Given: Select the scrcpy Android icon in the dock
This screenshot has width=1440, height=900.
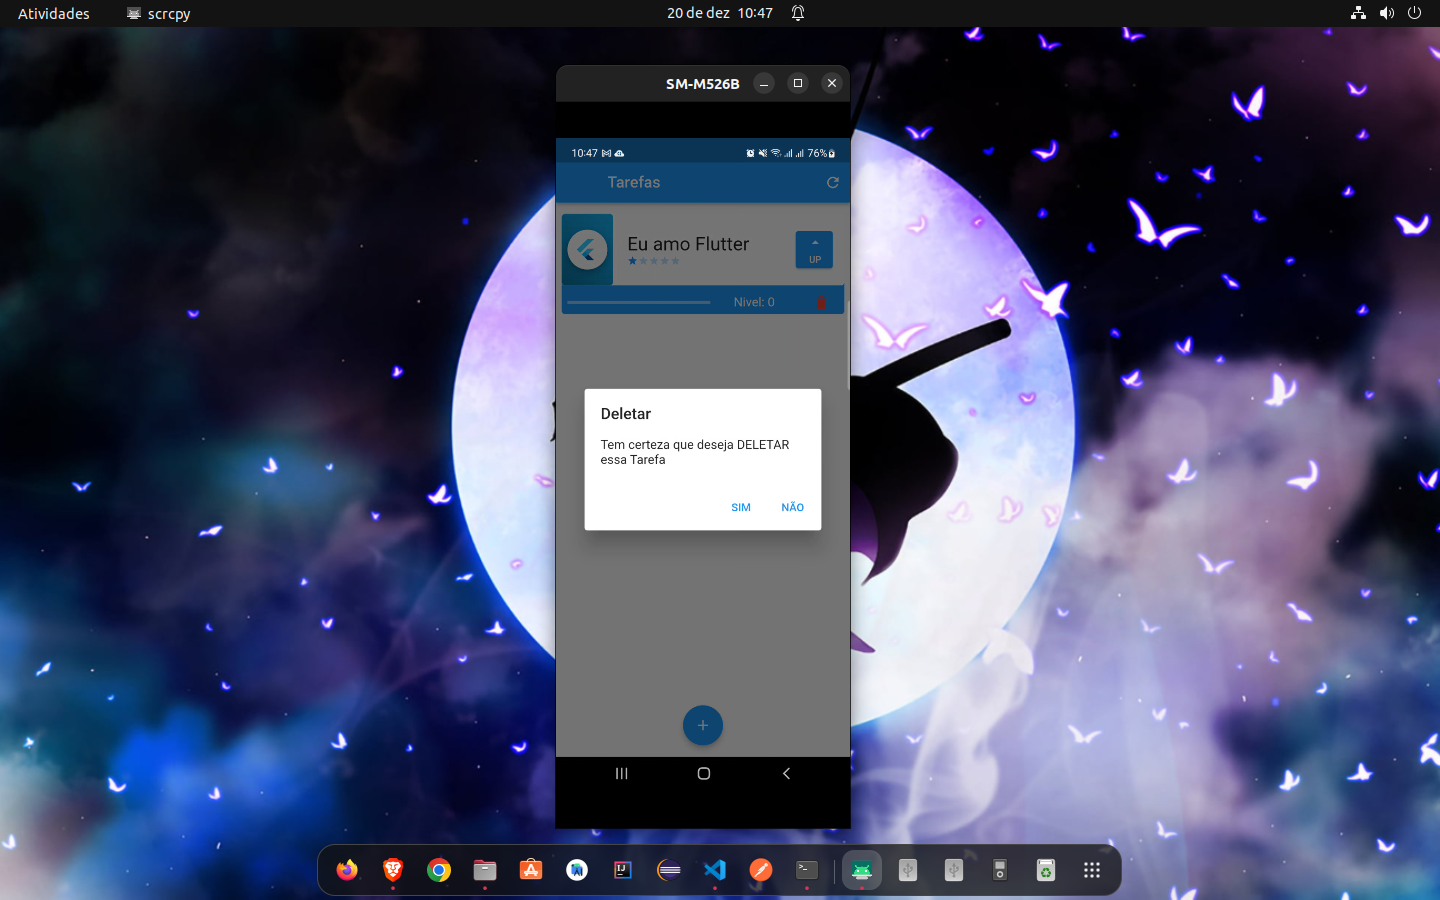Looking at the screenshot, I should tap(861, 870).
